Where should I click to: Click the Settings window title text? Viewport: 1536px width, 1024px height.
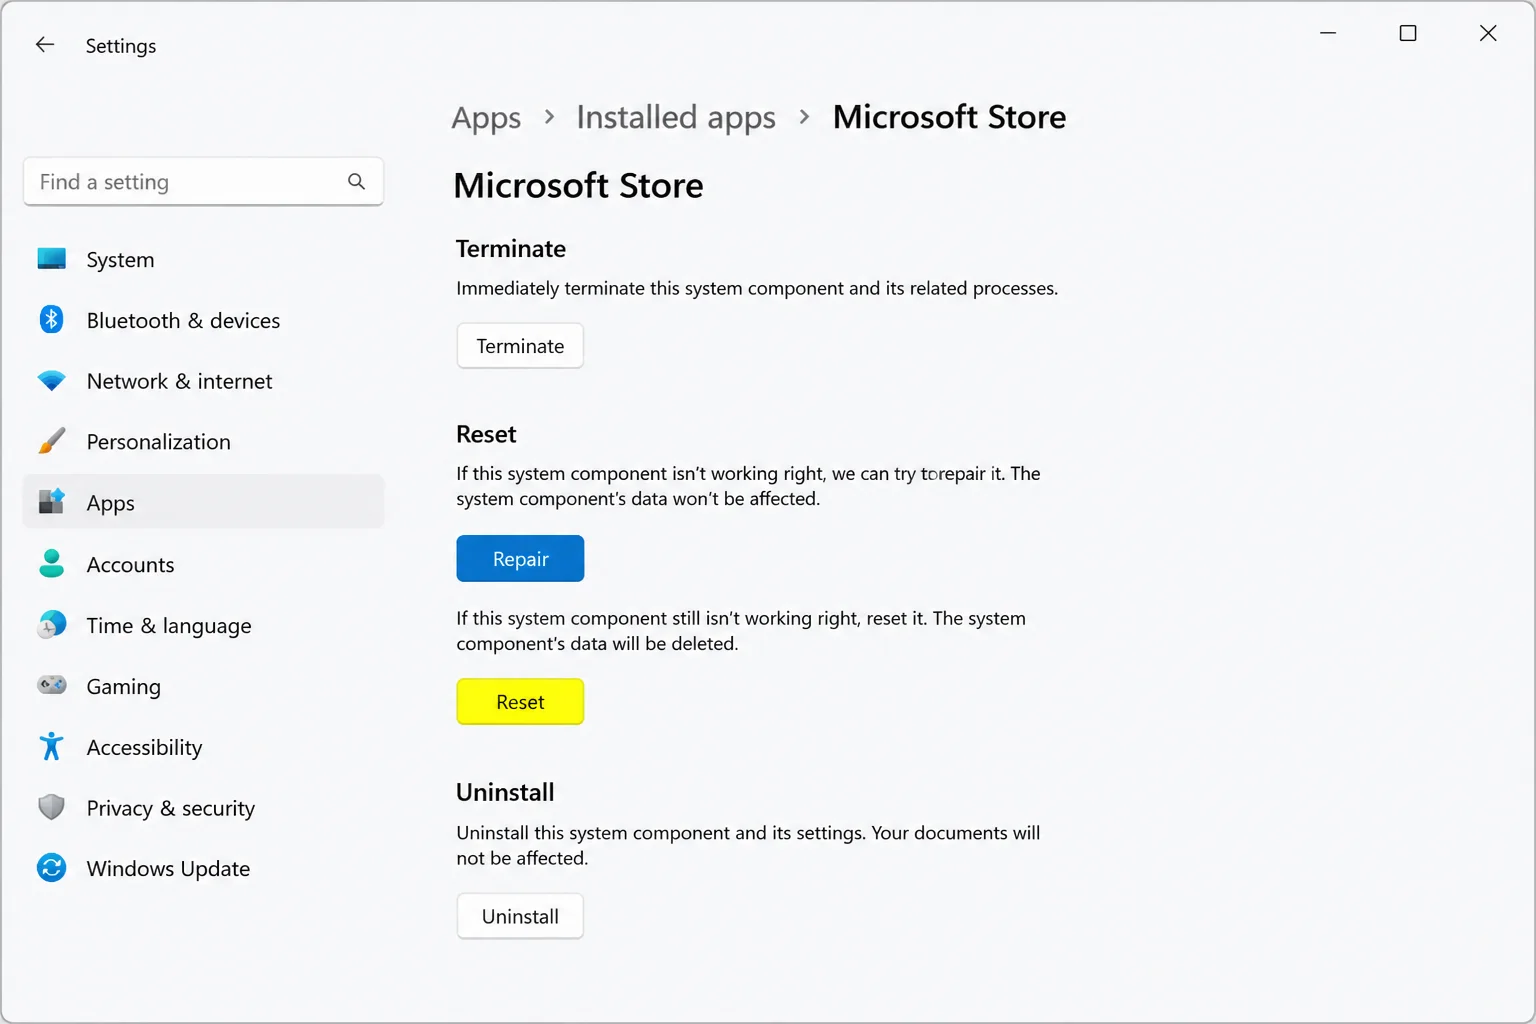point(121,46)
